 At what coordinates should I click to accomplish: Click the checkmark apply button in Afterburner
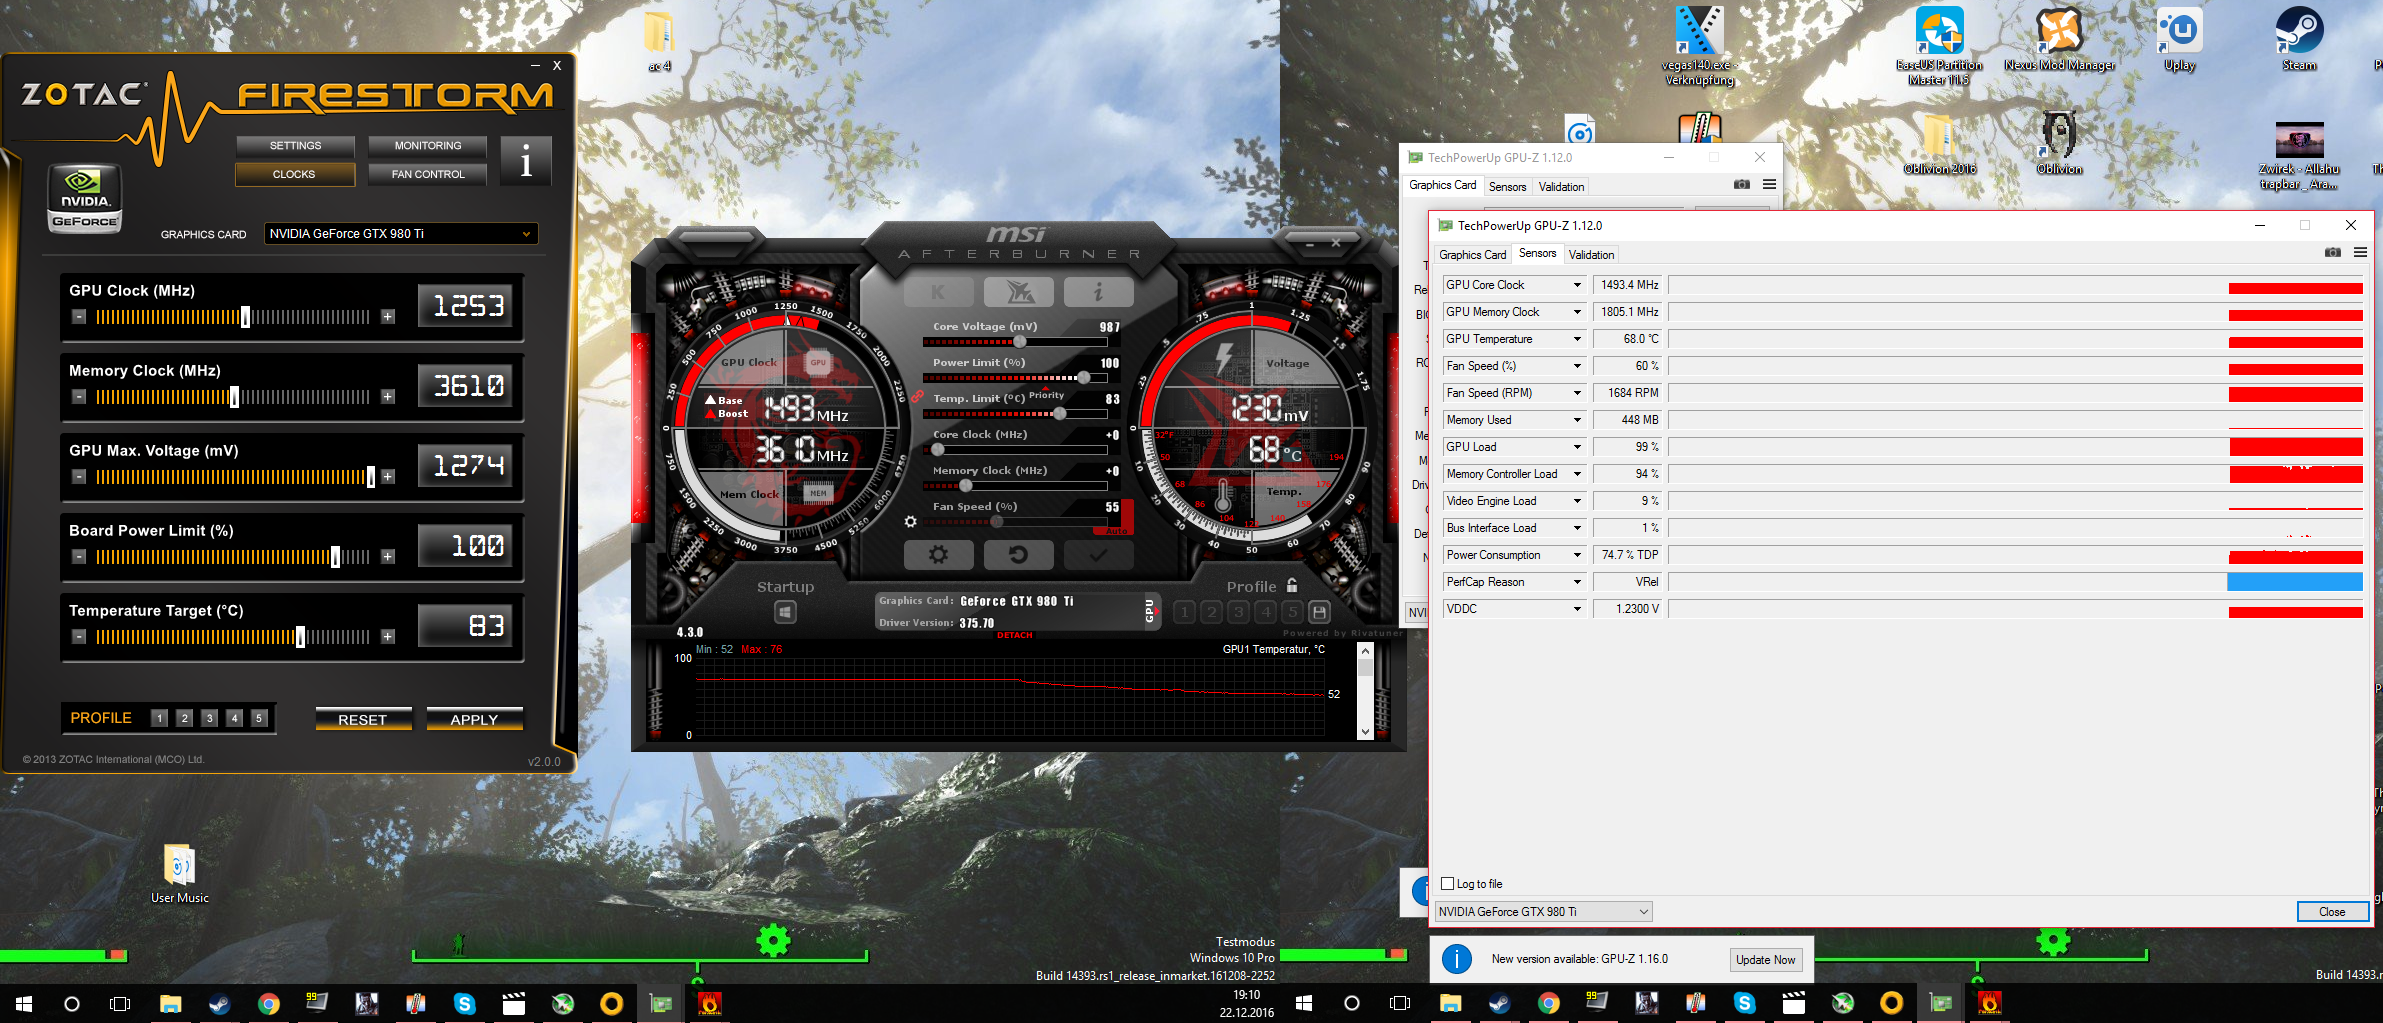pyautogui.click(x=1098, y=554)
